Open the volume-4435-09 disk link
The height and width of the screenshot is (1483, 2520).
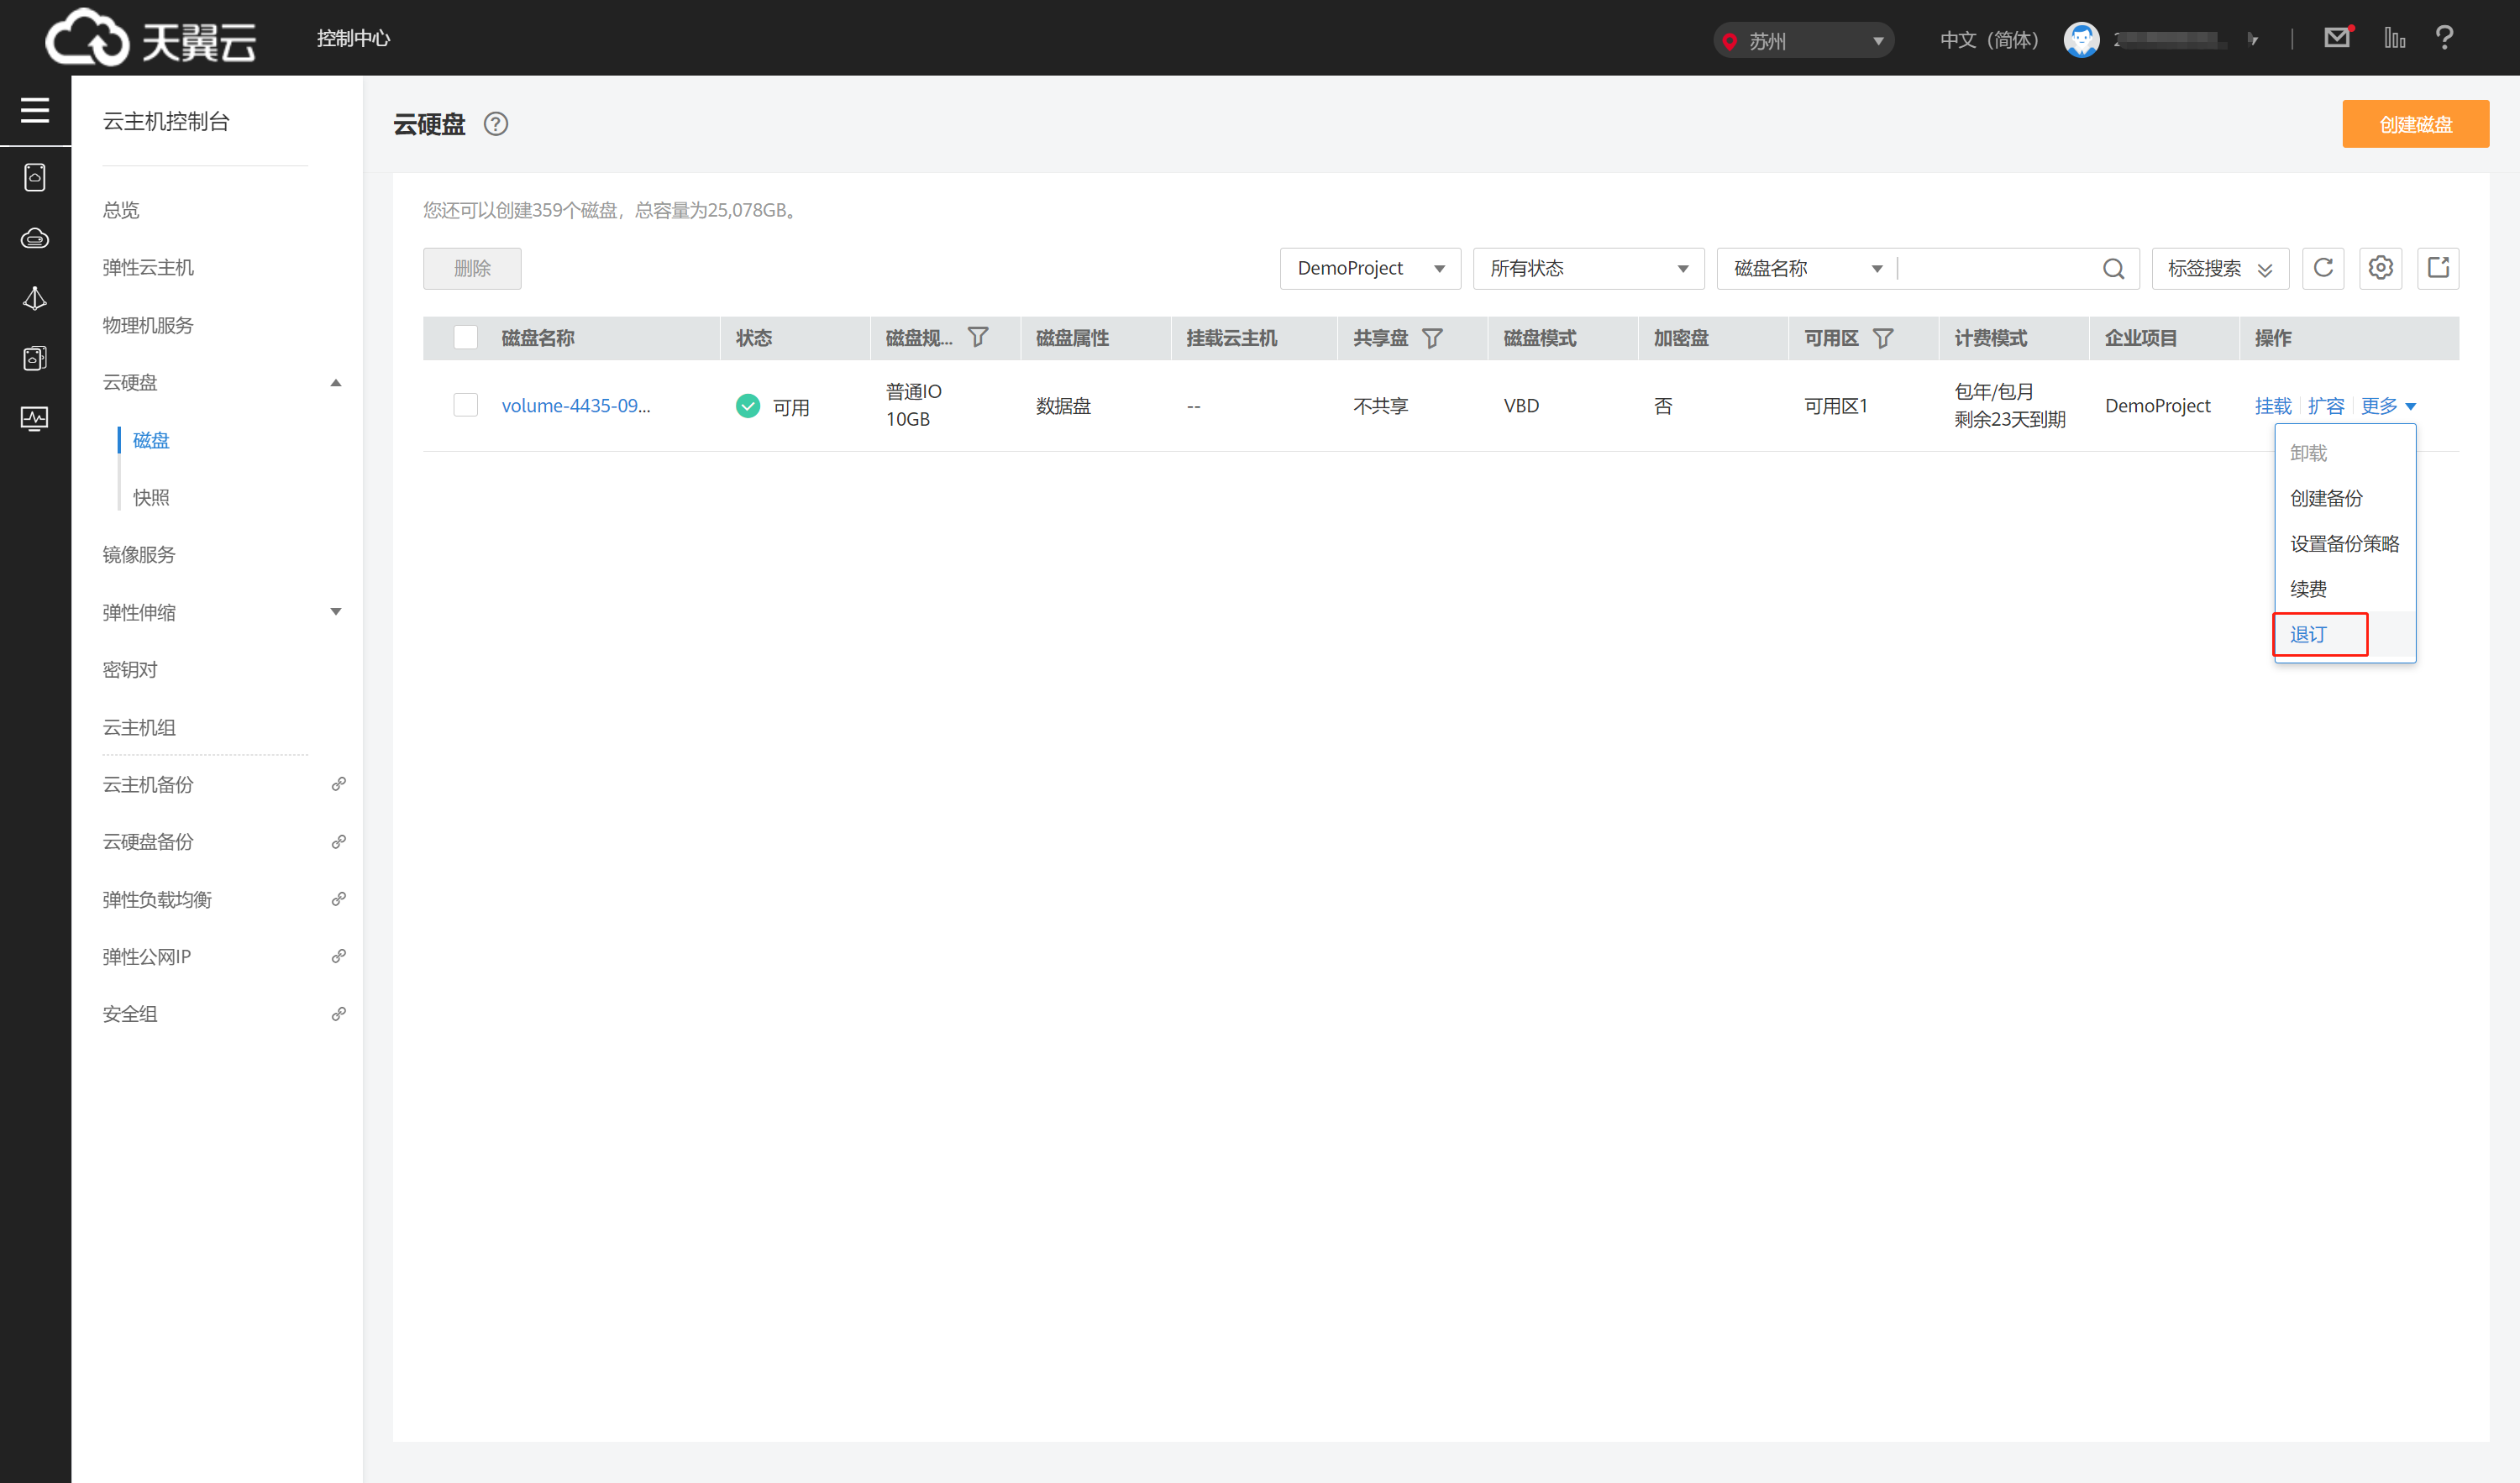(575, 405)
